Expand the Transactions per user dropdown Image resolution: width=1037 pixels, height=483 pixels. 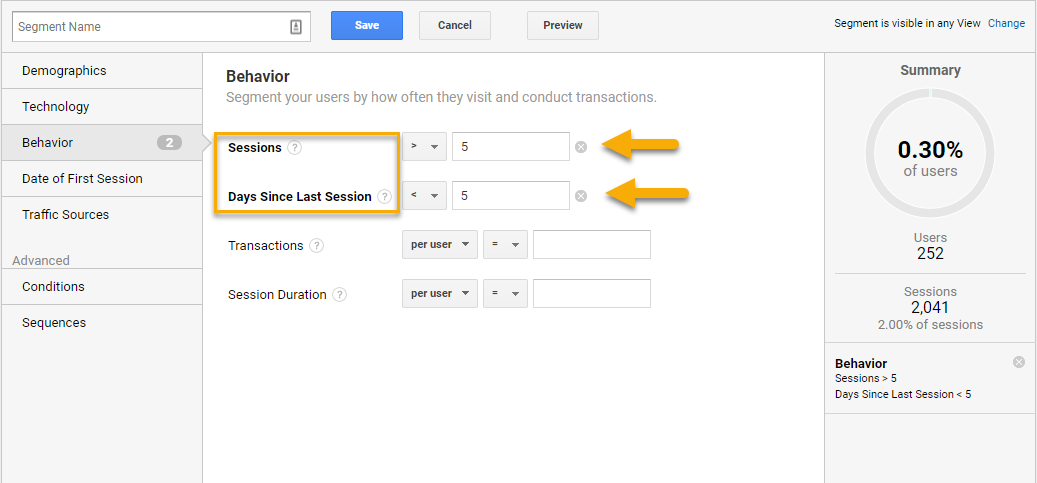pyautogui.click(x=440, y=245)
